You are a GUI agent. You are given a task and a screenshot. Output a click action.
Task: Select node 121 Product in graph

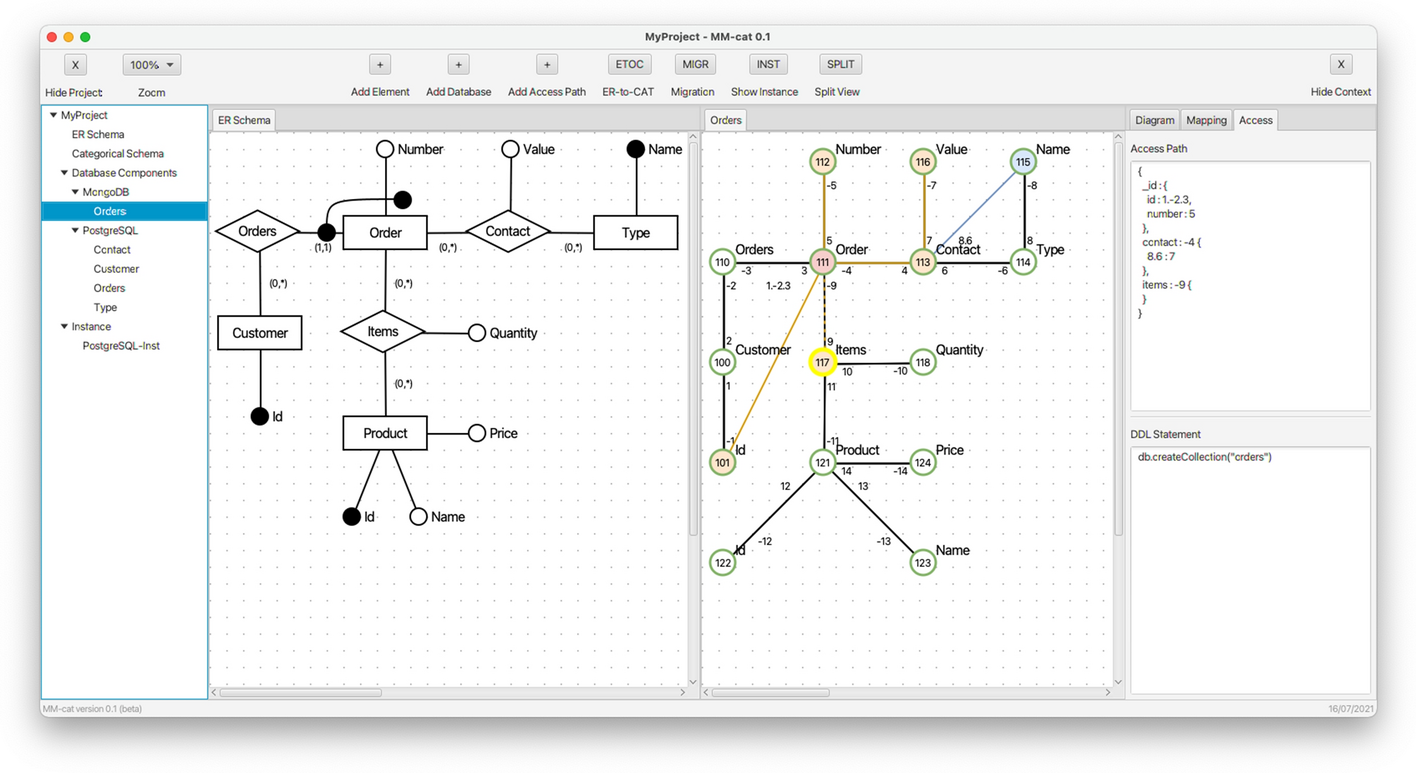click(x=822, y=462)
